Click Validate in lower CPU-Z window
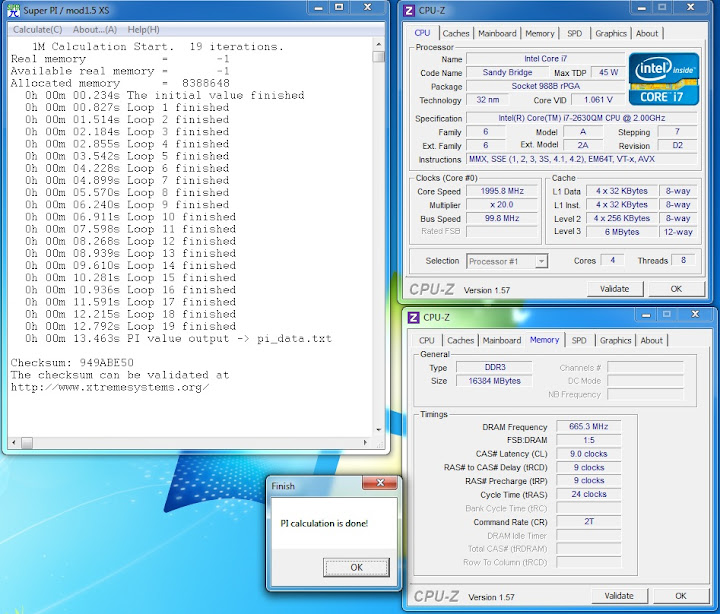This screenshot has width=720, height=614. tap(619, 596)
